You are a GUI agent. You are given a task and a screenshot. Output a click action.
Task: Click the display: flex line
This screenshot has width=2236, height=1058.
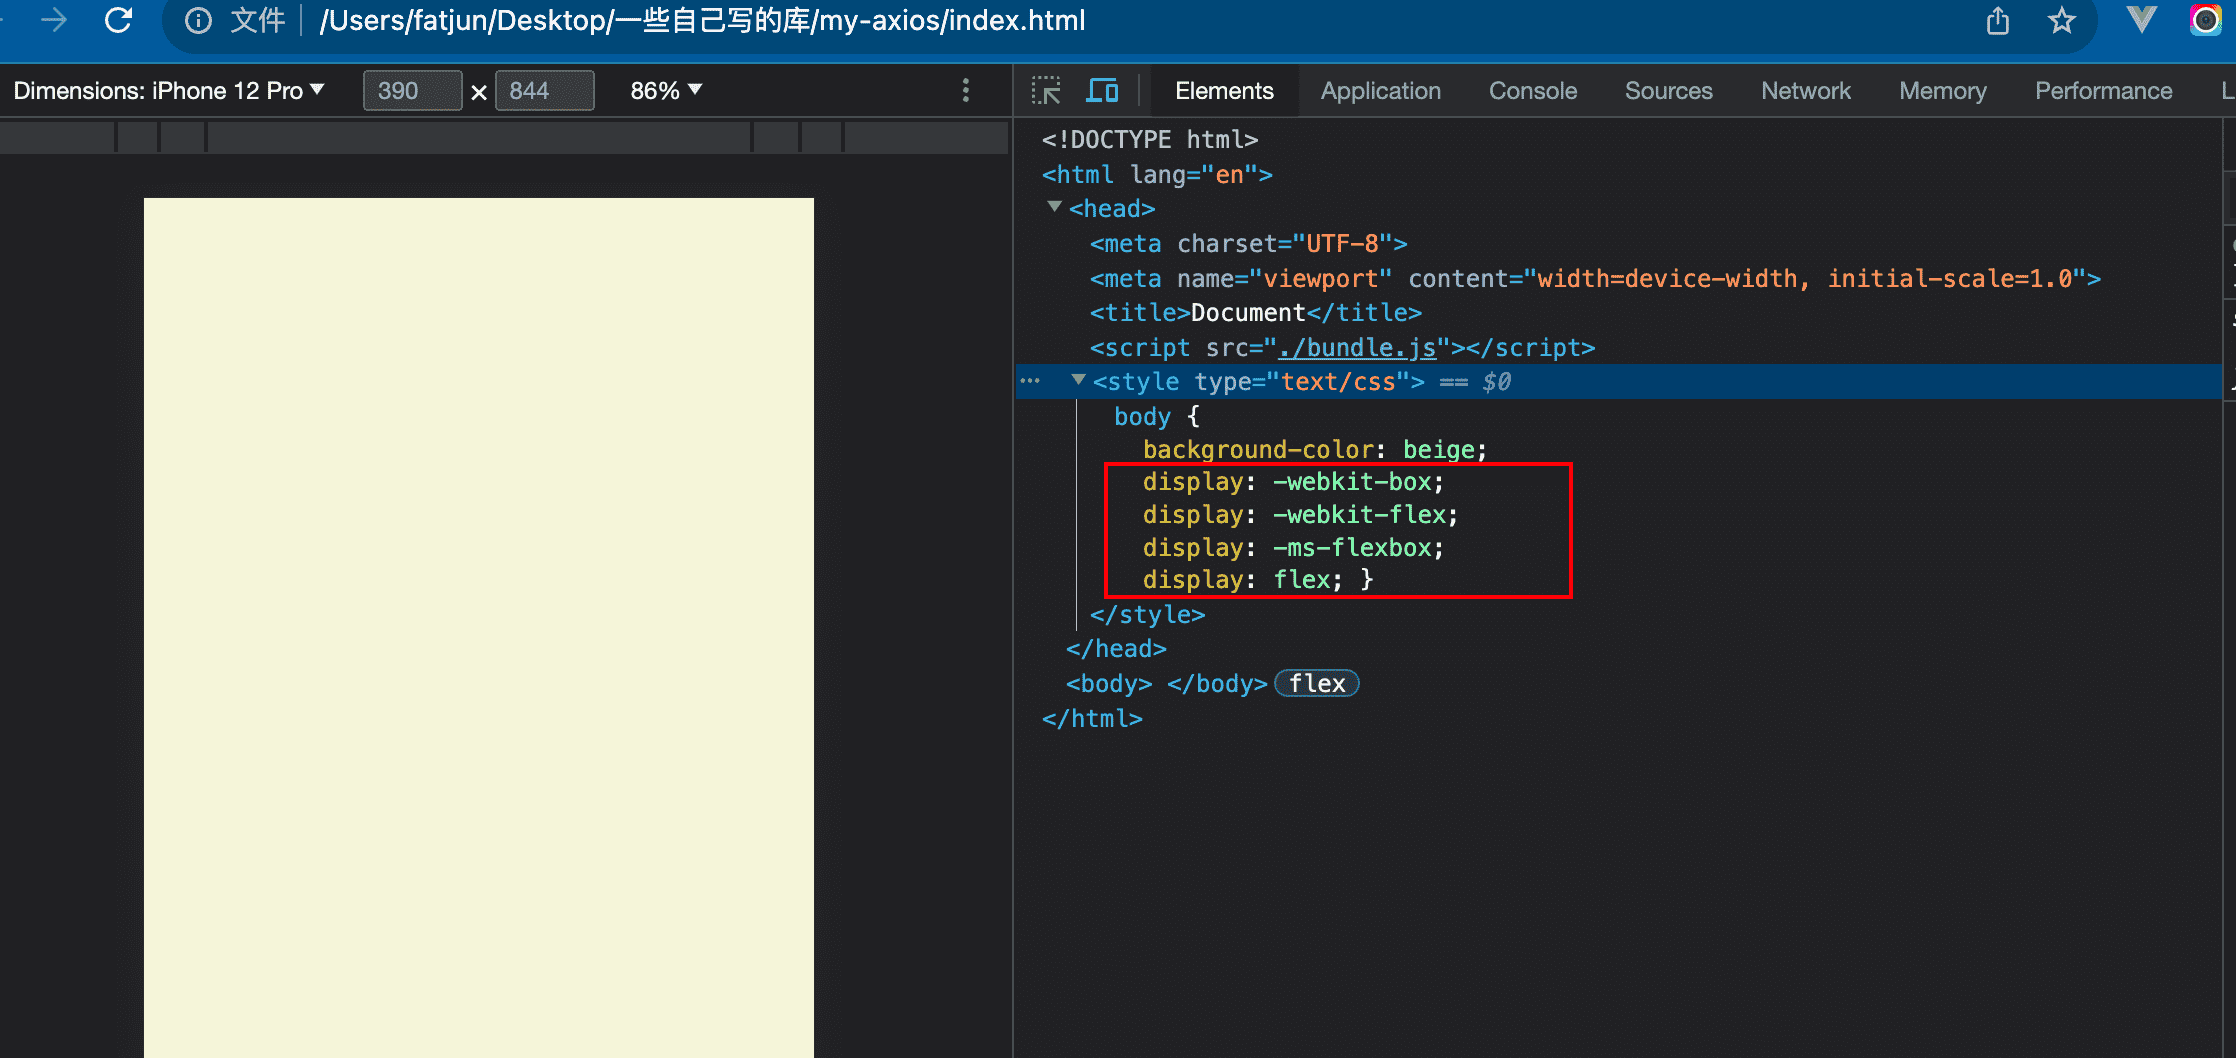pyautogui.click(x=1258, y=580)
